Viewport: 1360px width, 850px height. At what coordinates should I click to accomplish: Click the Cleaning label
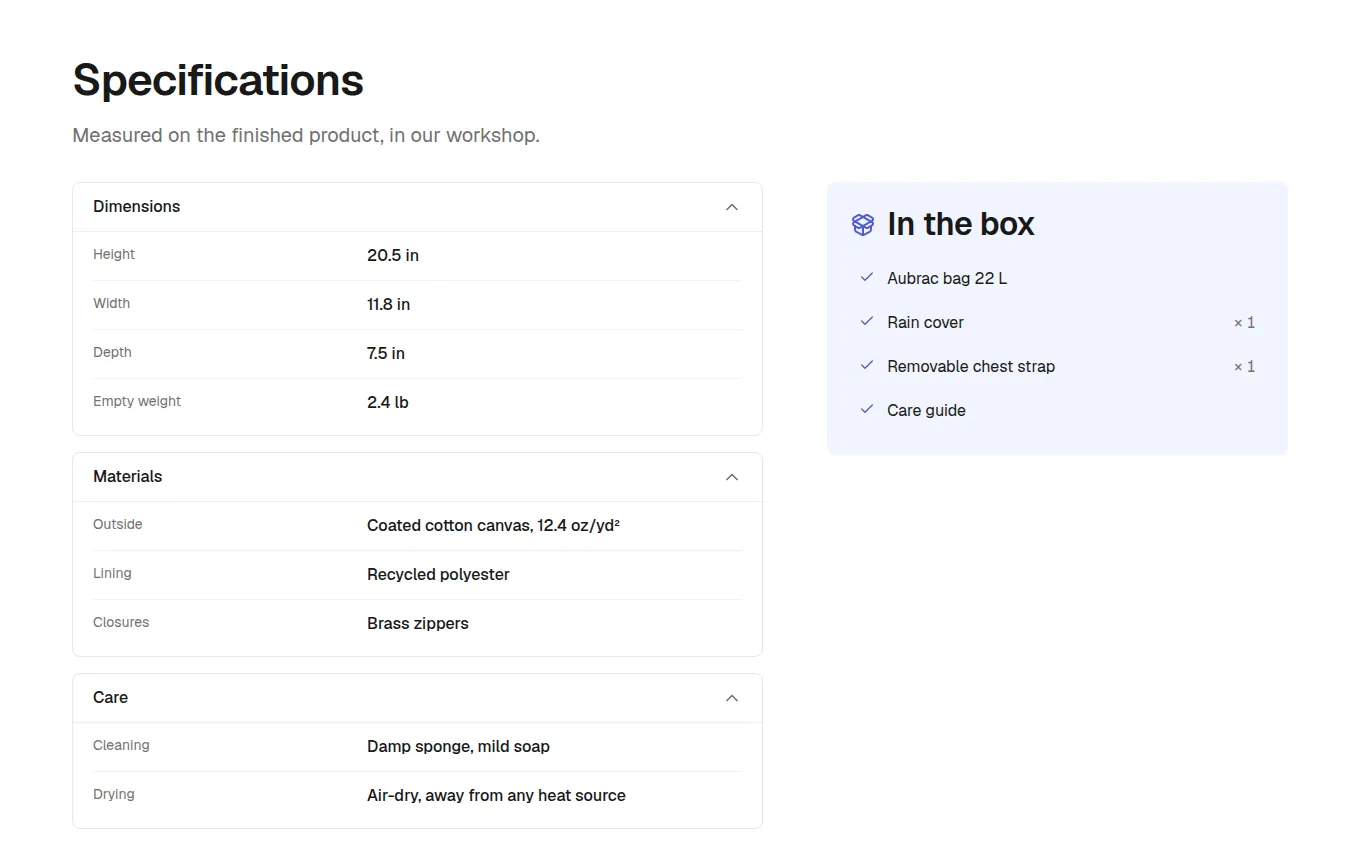click(x=121, y=745)
